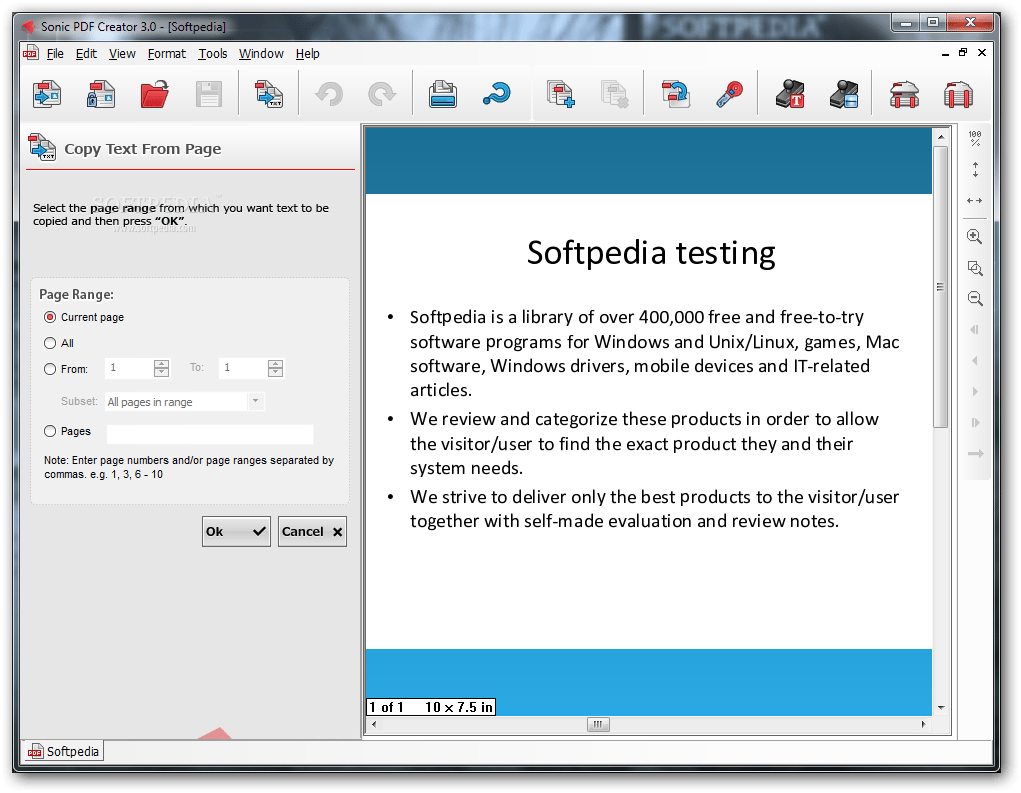The height and width of the screenshot is (793, 1021).
Task: Click the red key security icon
Action: point(729,95)
